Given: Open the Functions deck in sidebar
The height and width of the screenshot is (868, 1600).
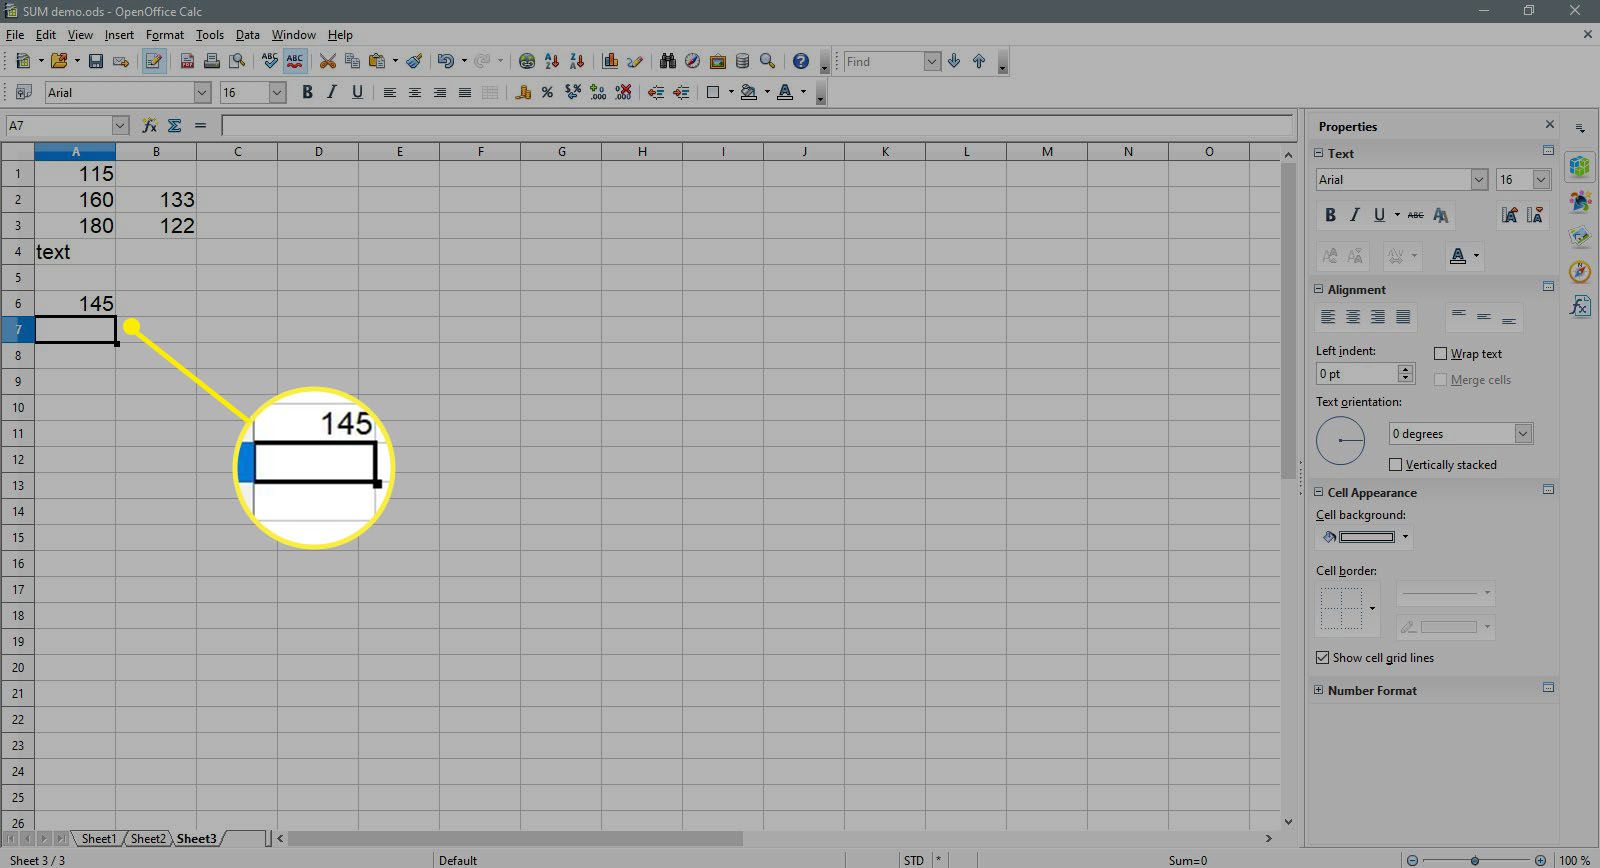Looking at the screenshot, I should point(1580,306).
